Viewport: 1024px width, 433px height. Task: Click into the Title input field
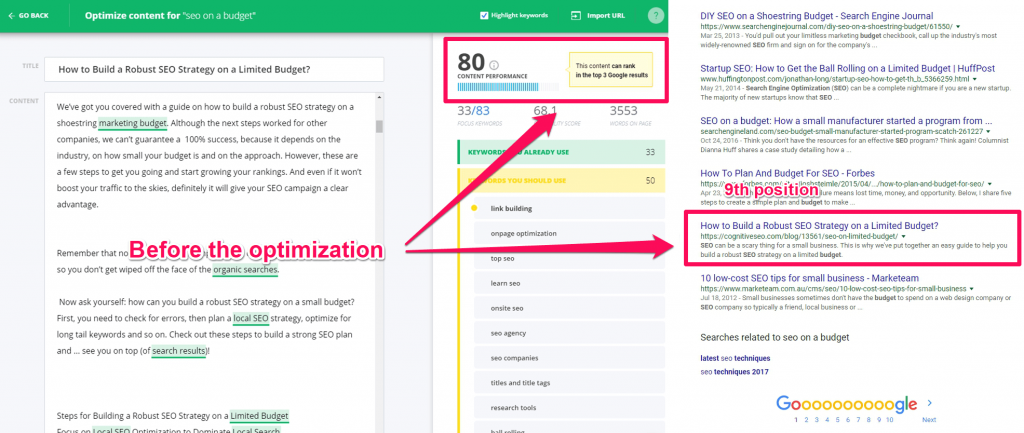click(x=214, y=70)
